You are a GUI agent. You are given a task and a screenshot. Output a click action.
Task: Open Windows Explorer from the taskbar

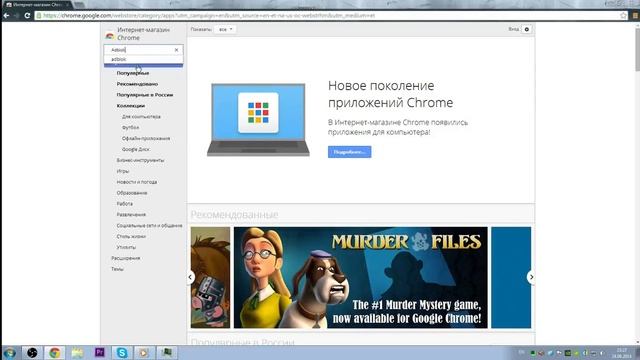[77, 353]
